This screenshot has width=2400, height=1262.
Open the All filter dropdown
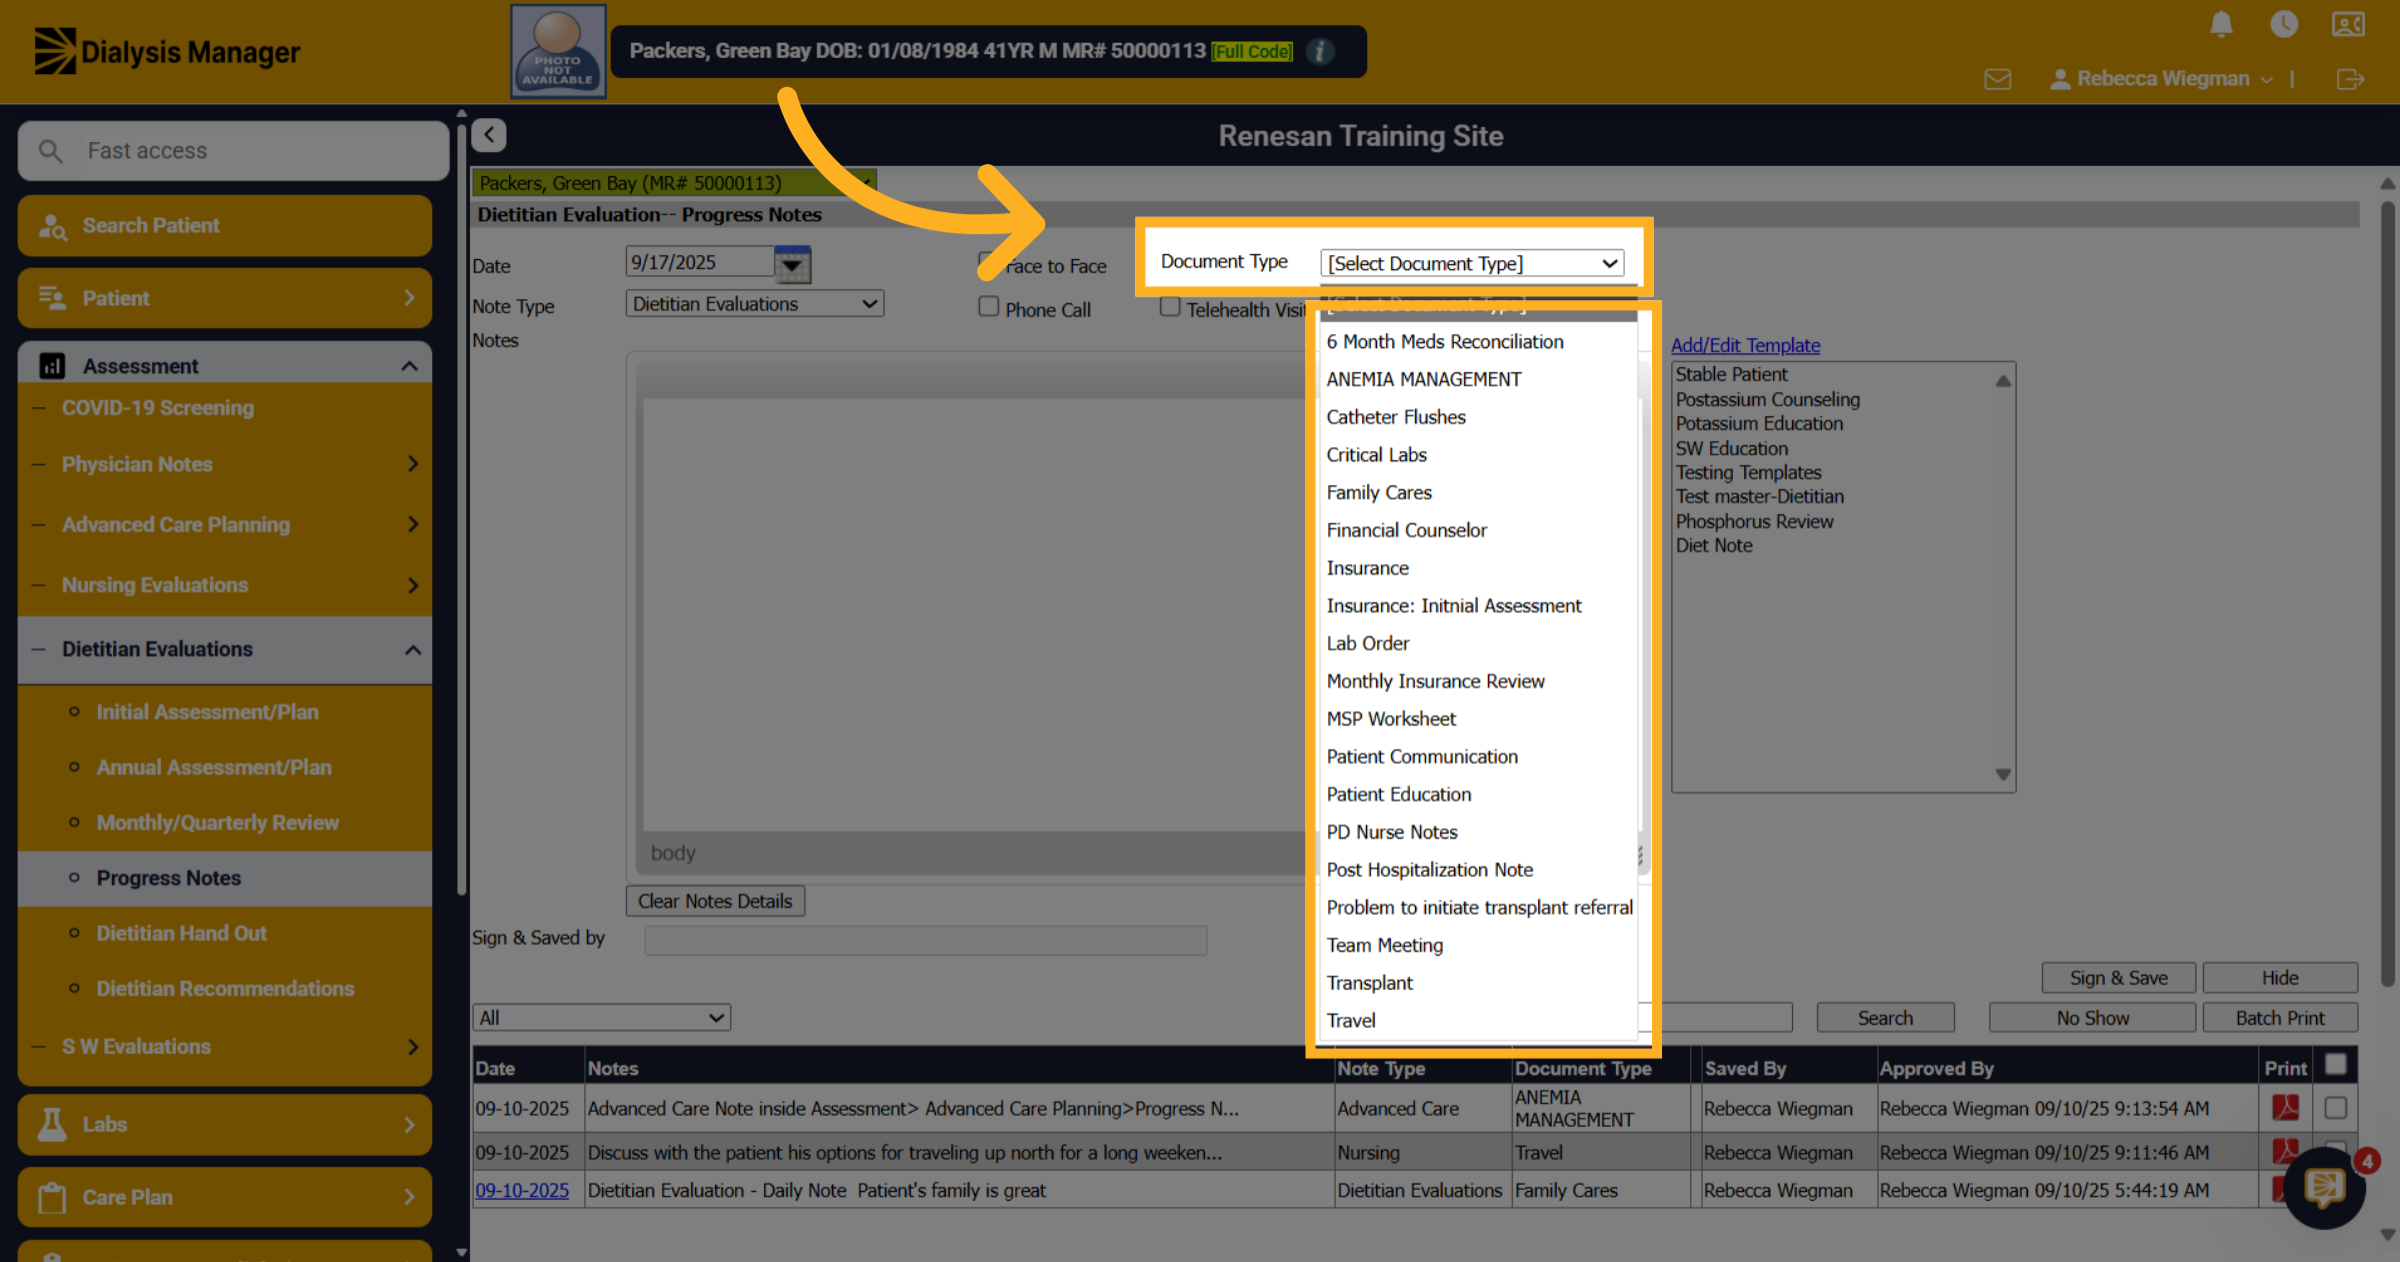(602, 1018)
